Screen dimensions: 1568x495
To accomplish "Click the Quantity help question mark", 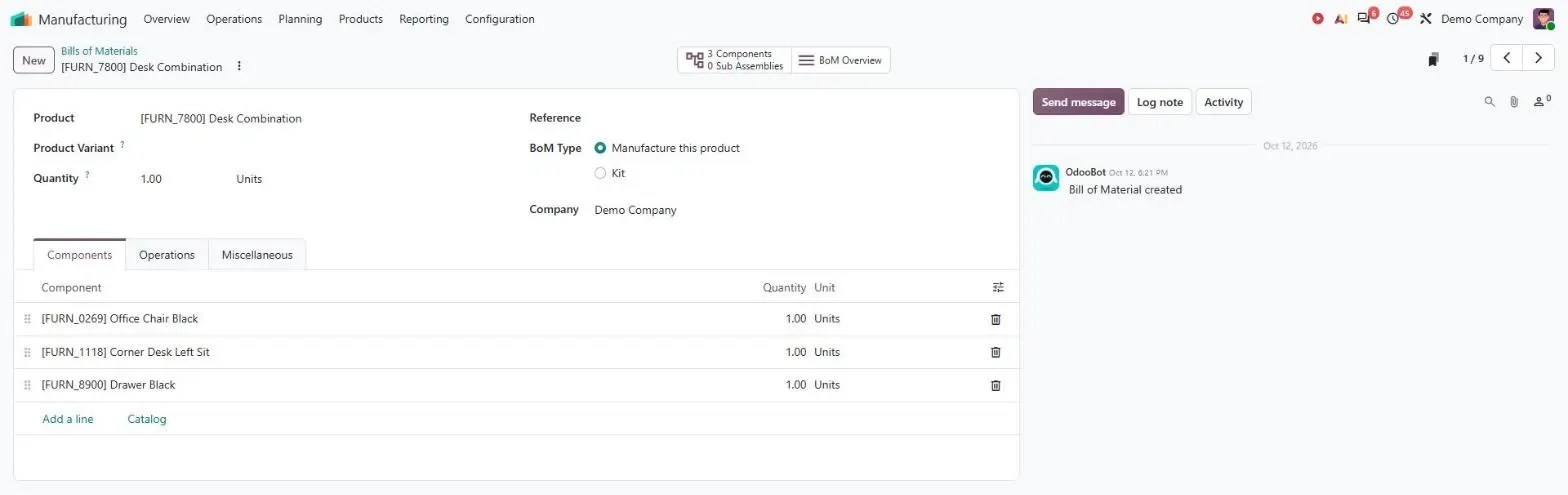I will point(87,175).
